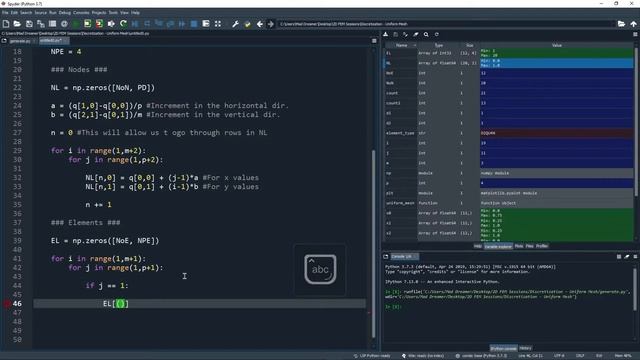Sort variables by Type column header

(438, 45)
